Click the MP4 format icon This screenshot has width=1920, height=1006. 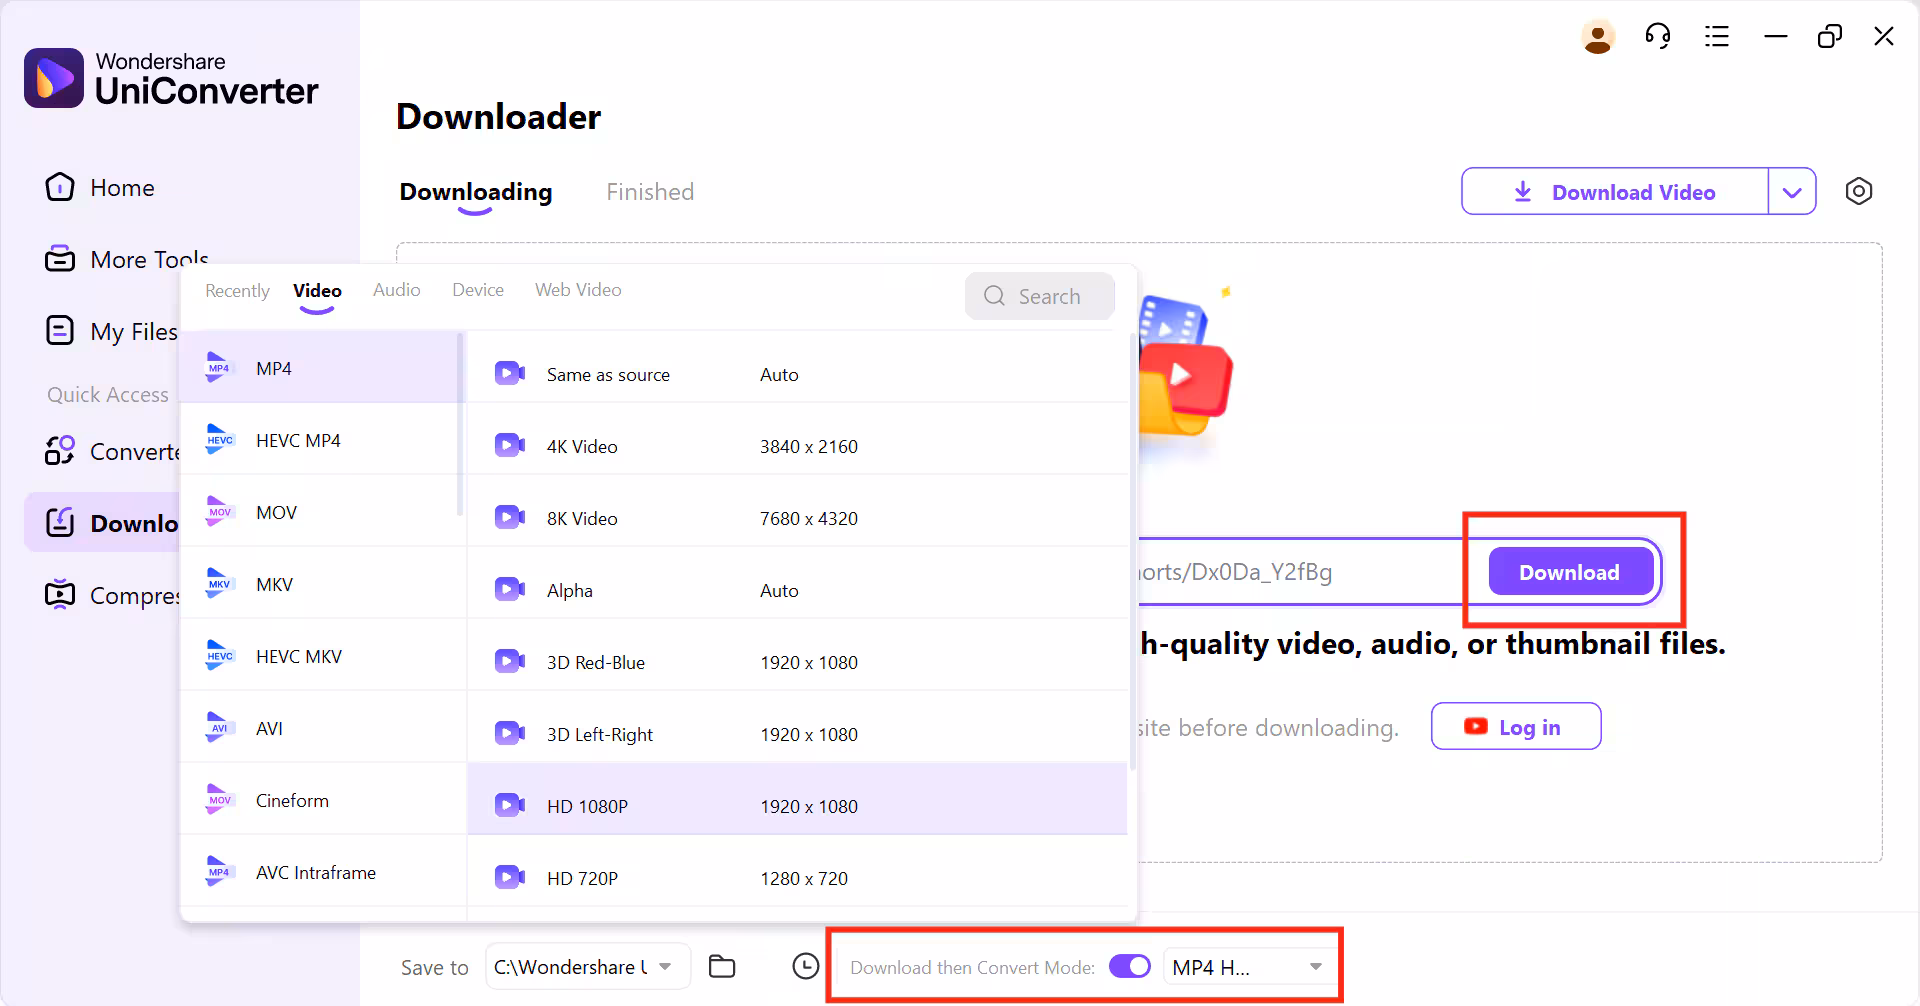point(219,368)
